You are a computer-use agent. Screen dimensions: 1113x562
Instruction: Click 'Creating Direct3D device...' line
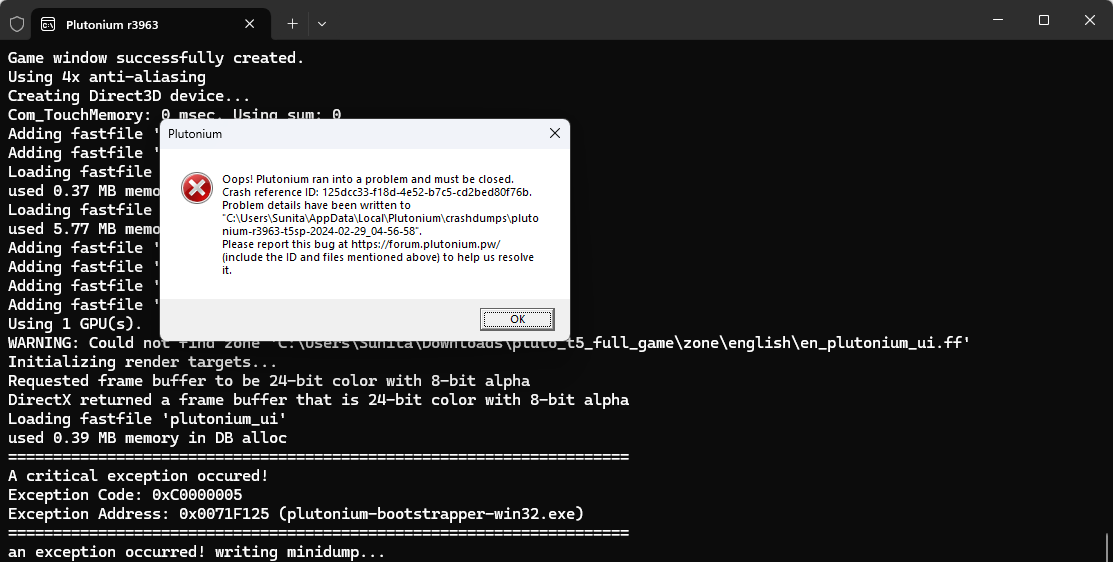point(129,96)
